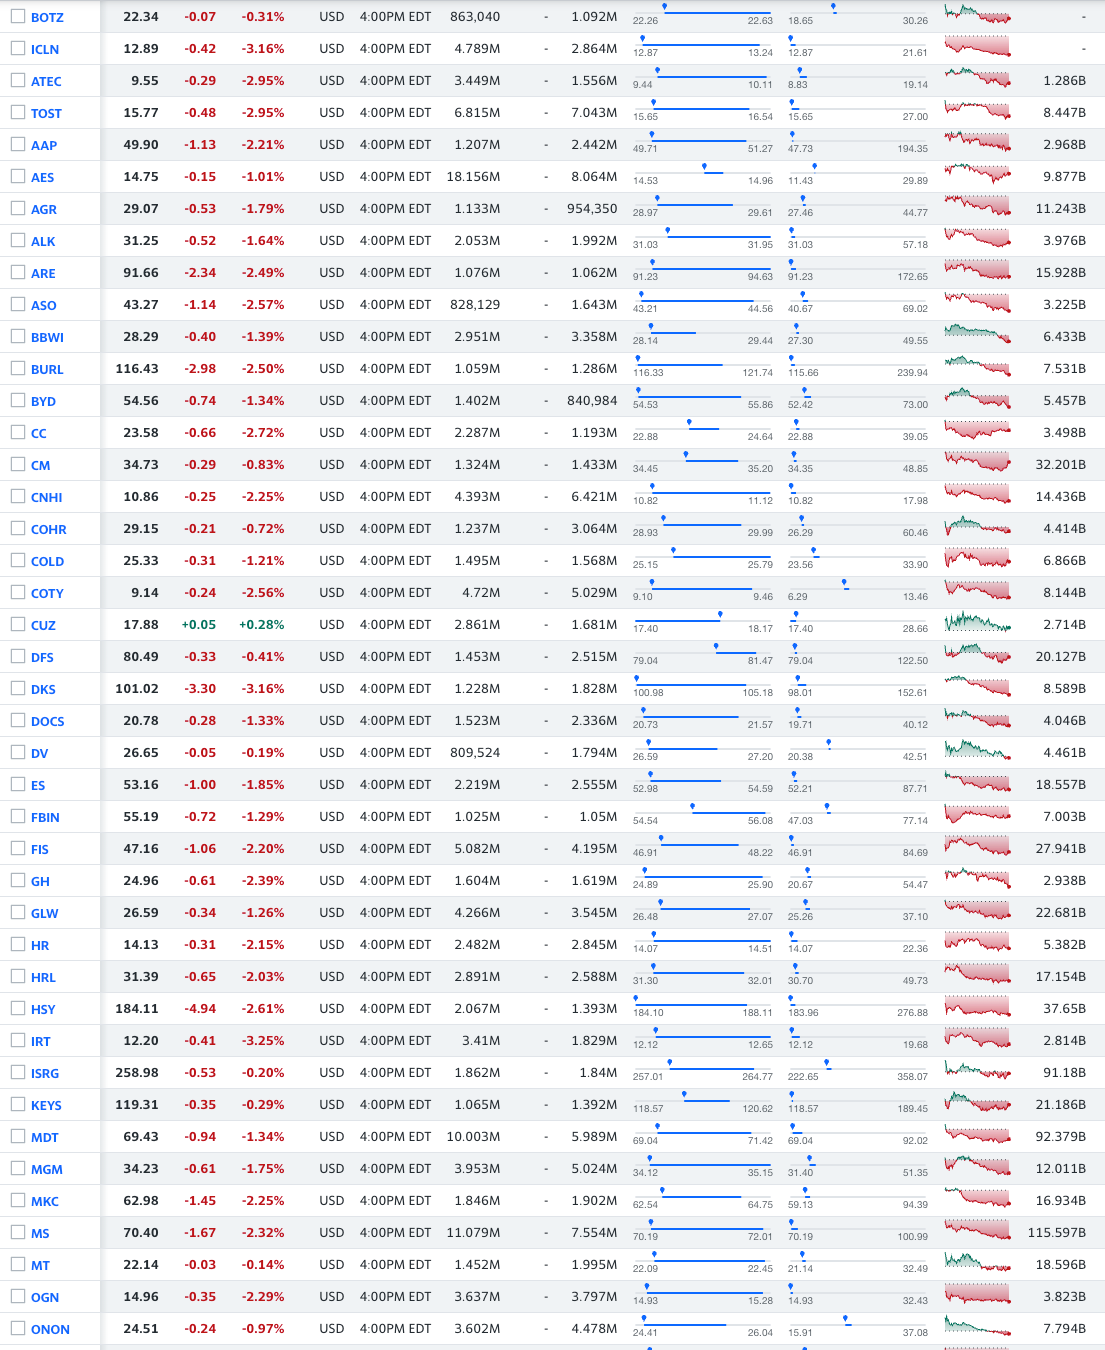The width and height of the screenshot is (1105, 1350).
Task: Open the HSY day chart thumbnail
Action: pyautogui.click(x=977, y=1008)
